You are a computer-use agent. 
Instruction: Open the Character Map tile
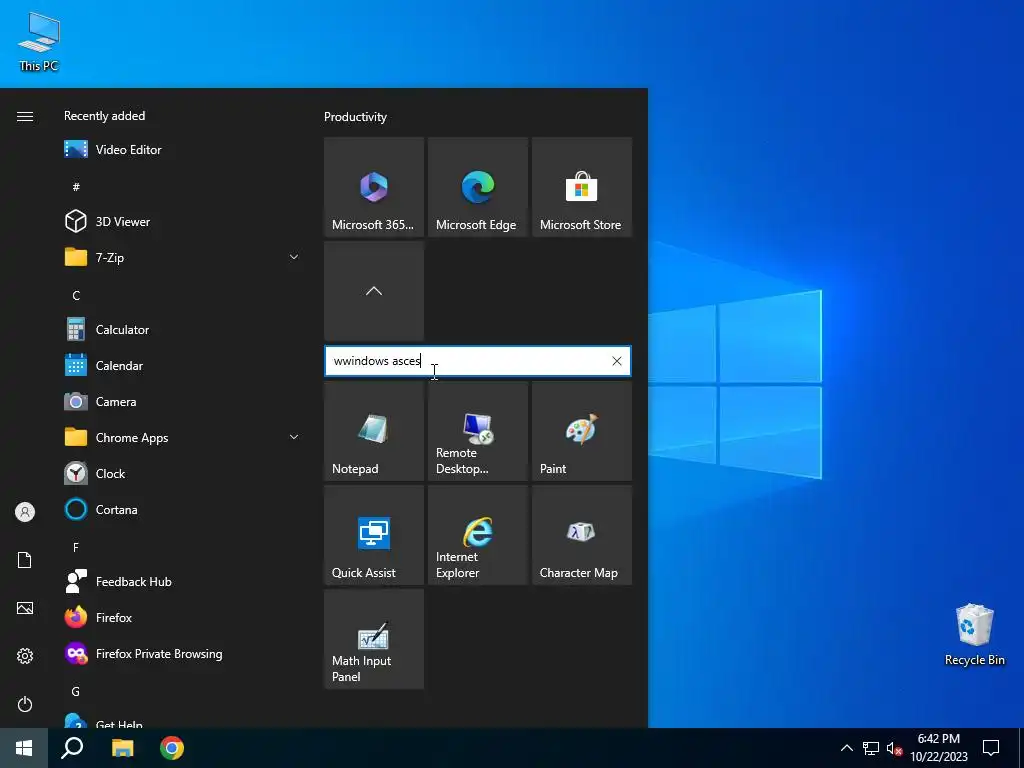click(x=582, y=535)
